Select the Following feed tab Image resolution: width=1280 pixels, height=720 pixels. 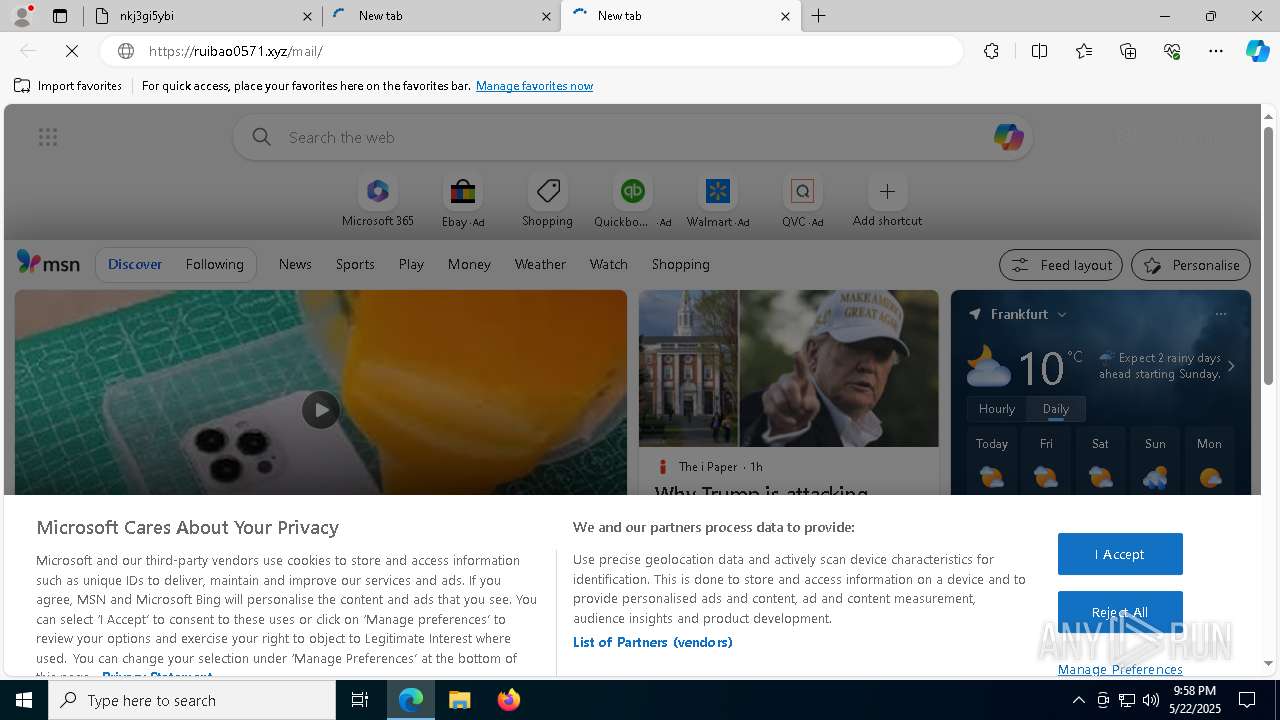click(214, 264)
